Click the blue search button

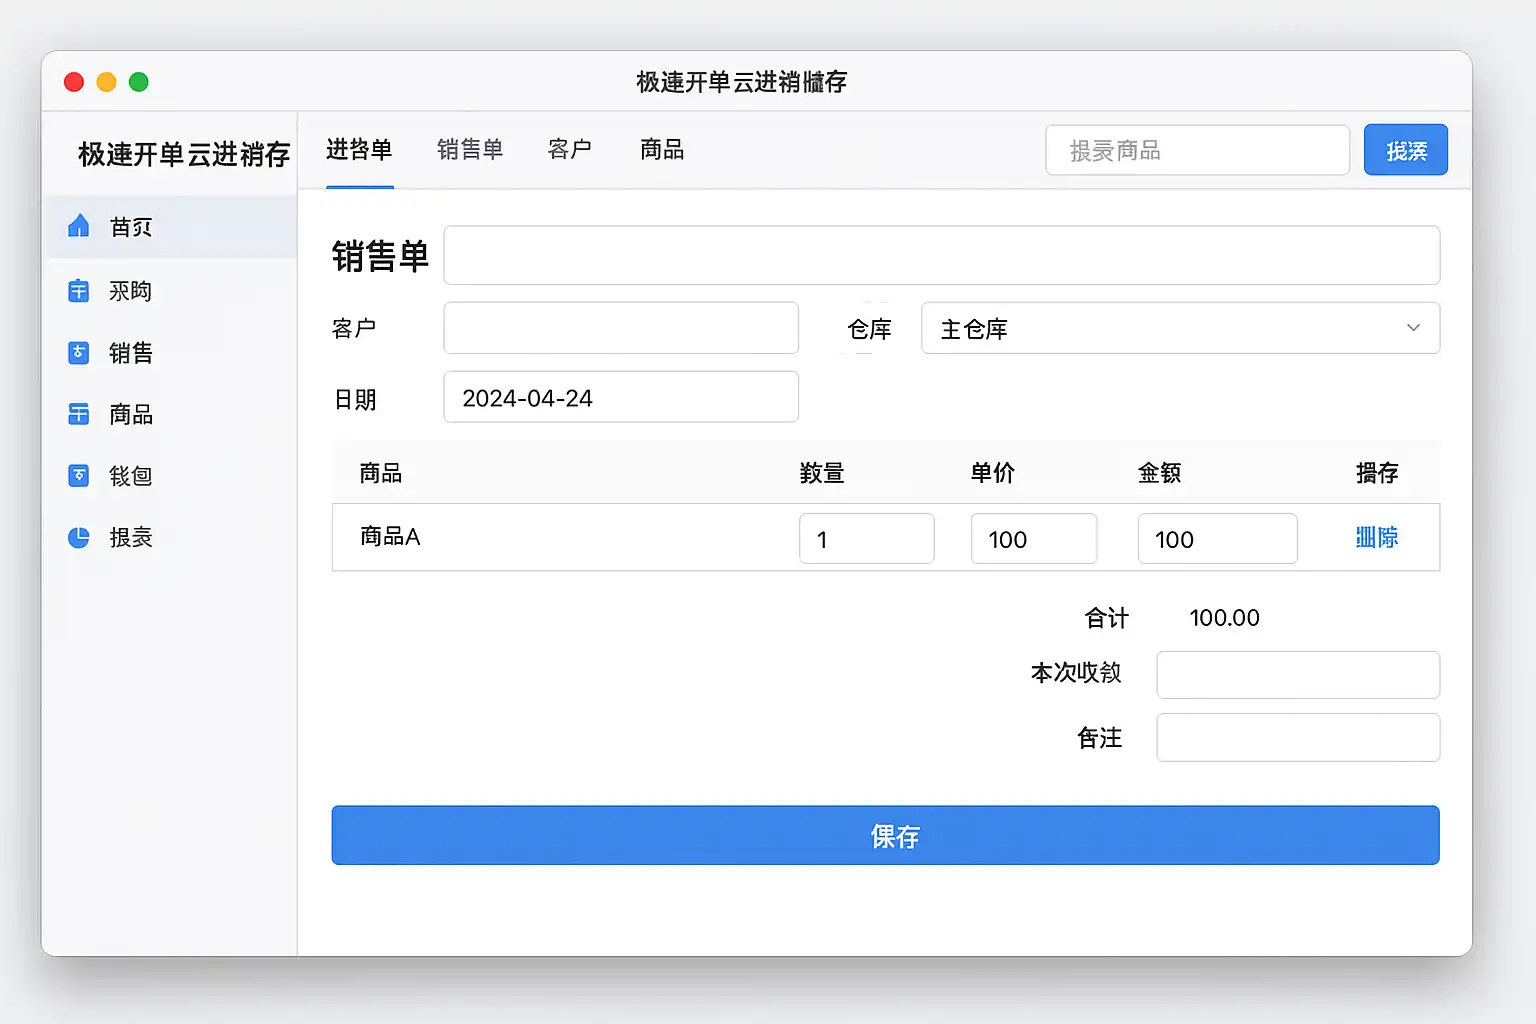point(1405,150)
